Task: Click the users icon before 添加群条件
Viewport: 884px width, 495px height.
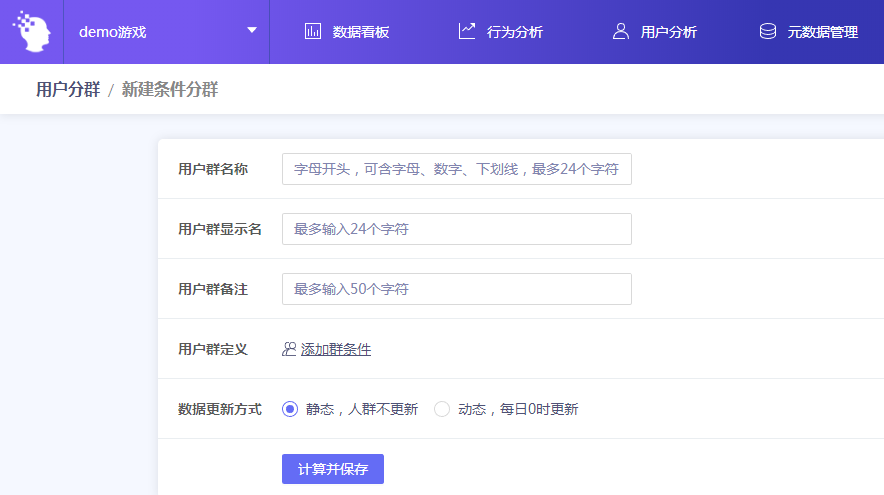Action: coord(289,349)
